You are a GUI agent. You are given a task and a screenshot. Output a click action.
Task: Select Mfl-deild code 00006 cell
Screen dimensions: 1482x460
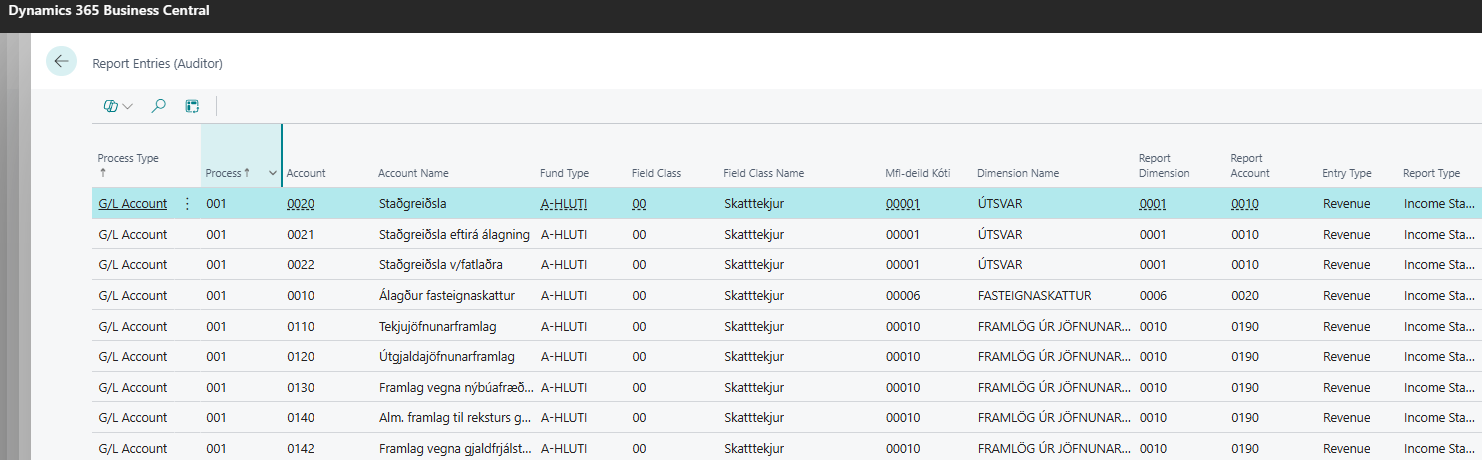point(903,296)
